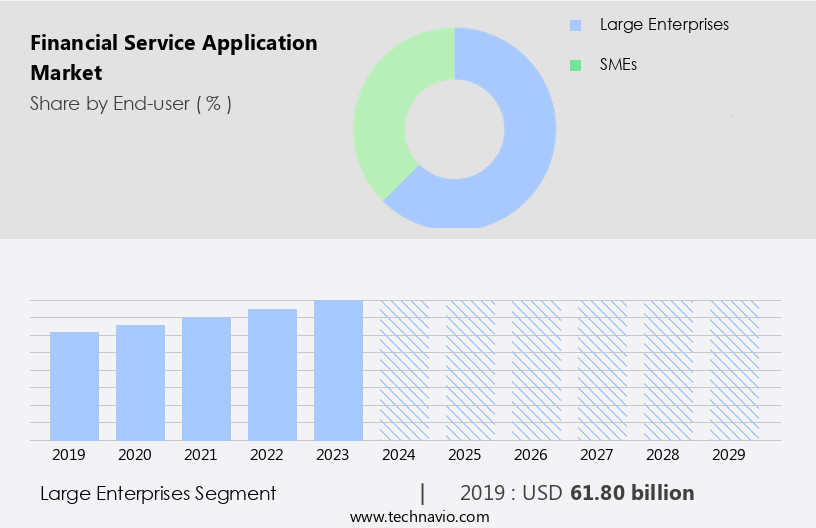This screenshot has width=816, height=528.
Task: Toggle the Large Enterprises legend label
Action: [x=664, y=25]
